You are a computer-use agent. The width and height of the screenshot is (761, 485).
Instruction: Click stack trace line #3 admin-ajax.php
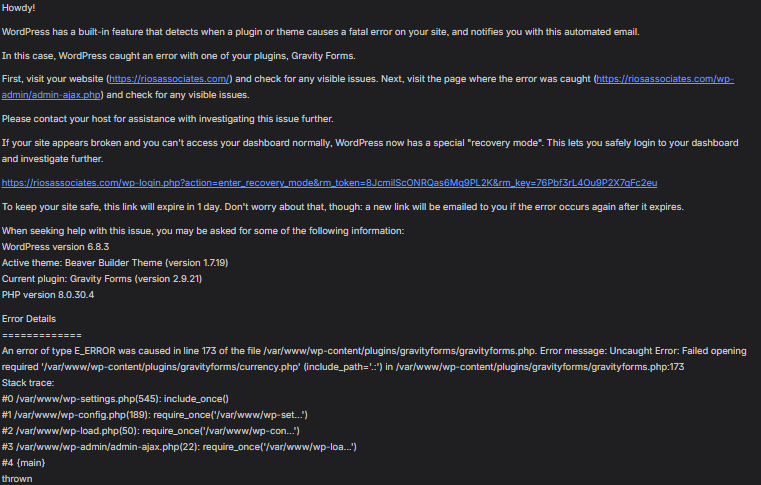pos(179,447)
